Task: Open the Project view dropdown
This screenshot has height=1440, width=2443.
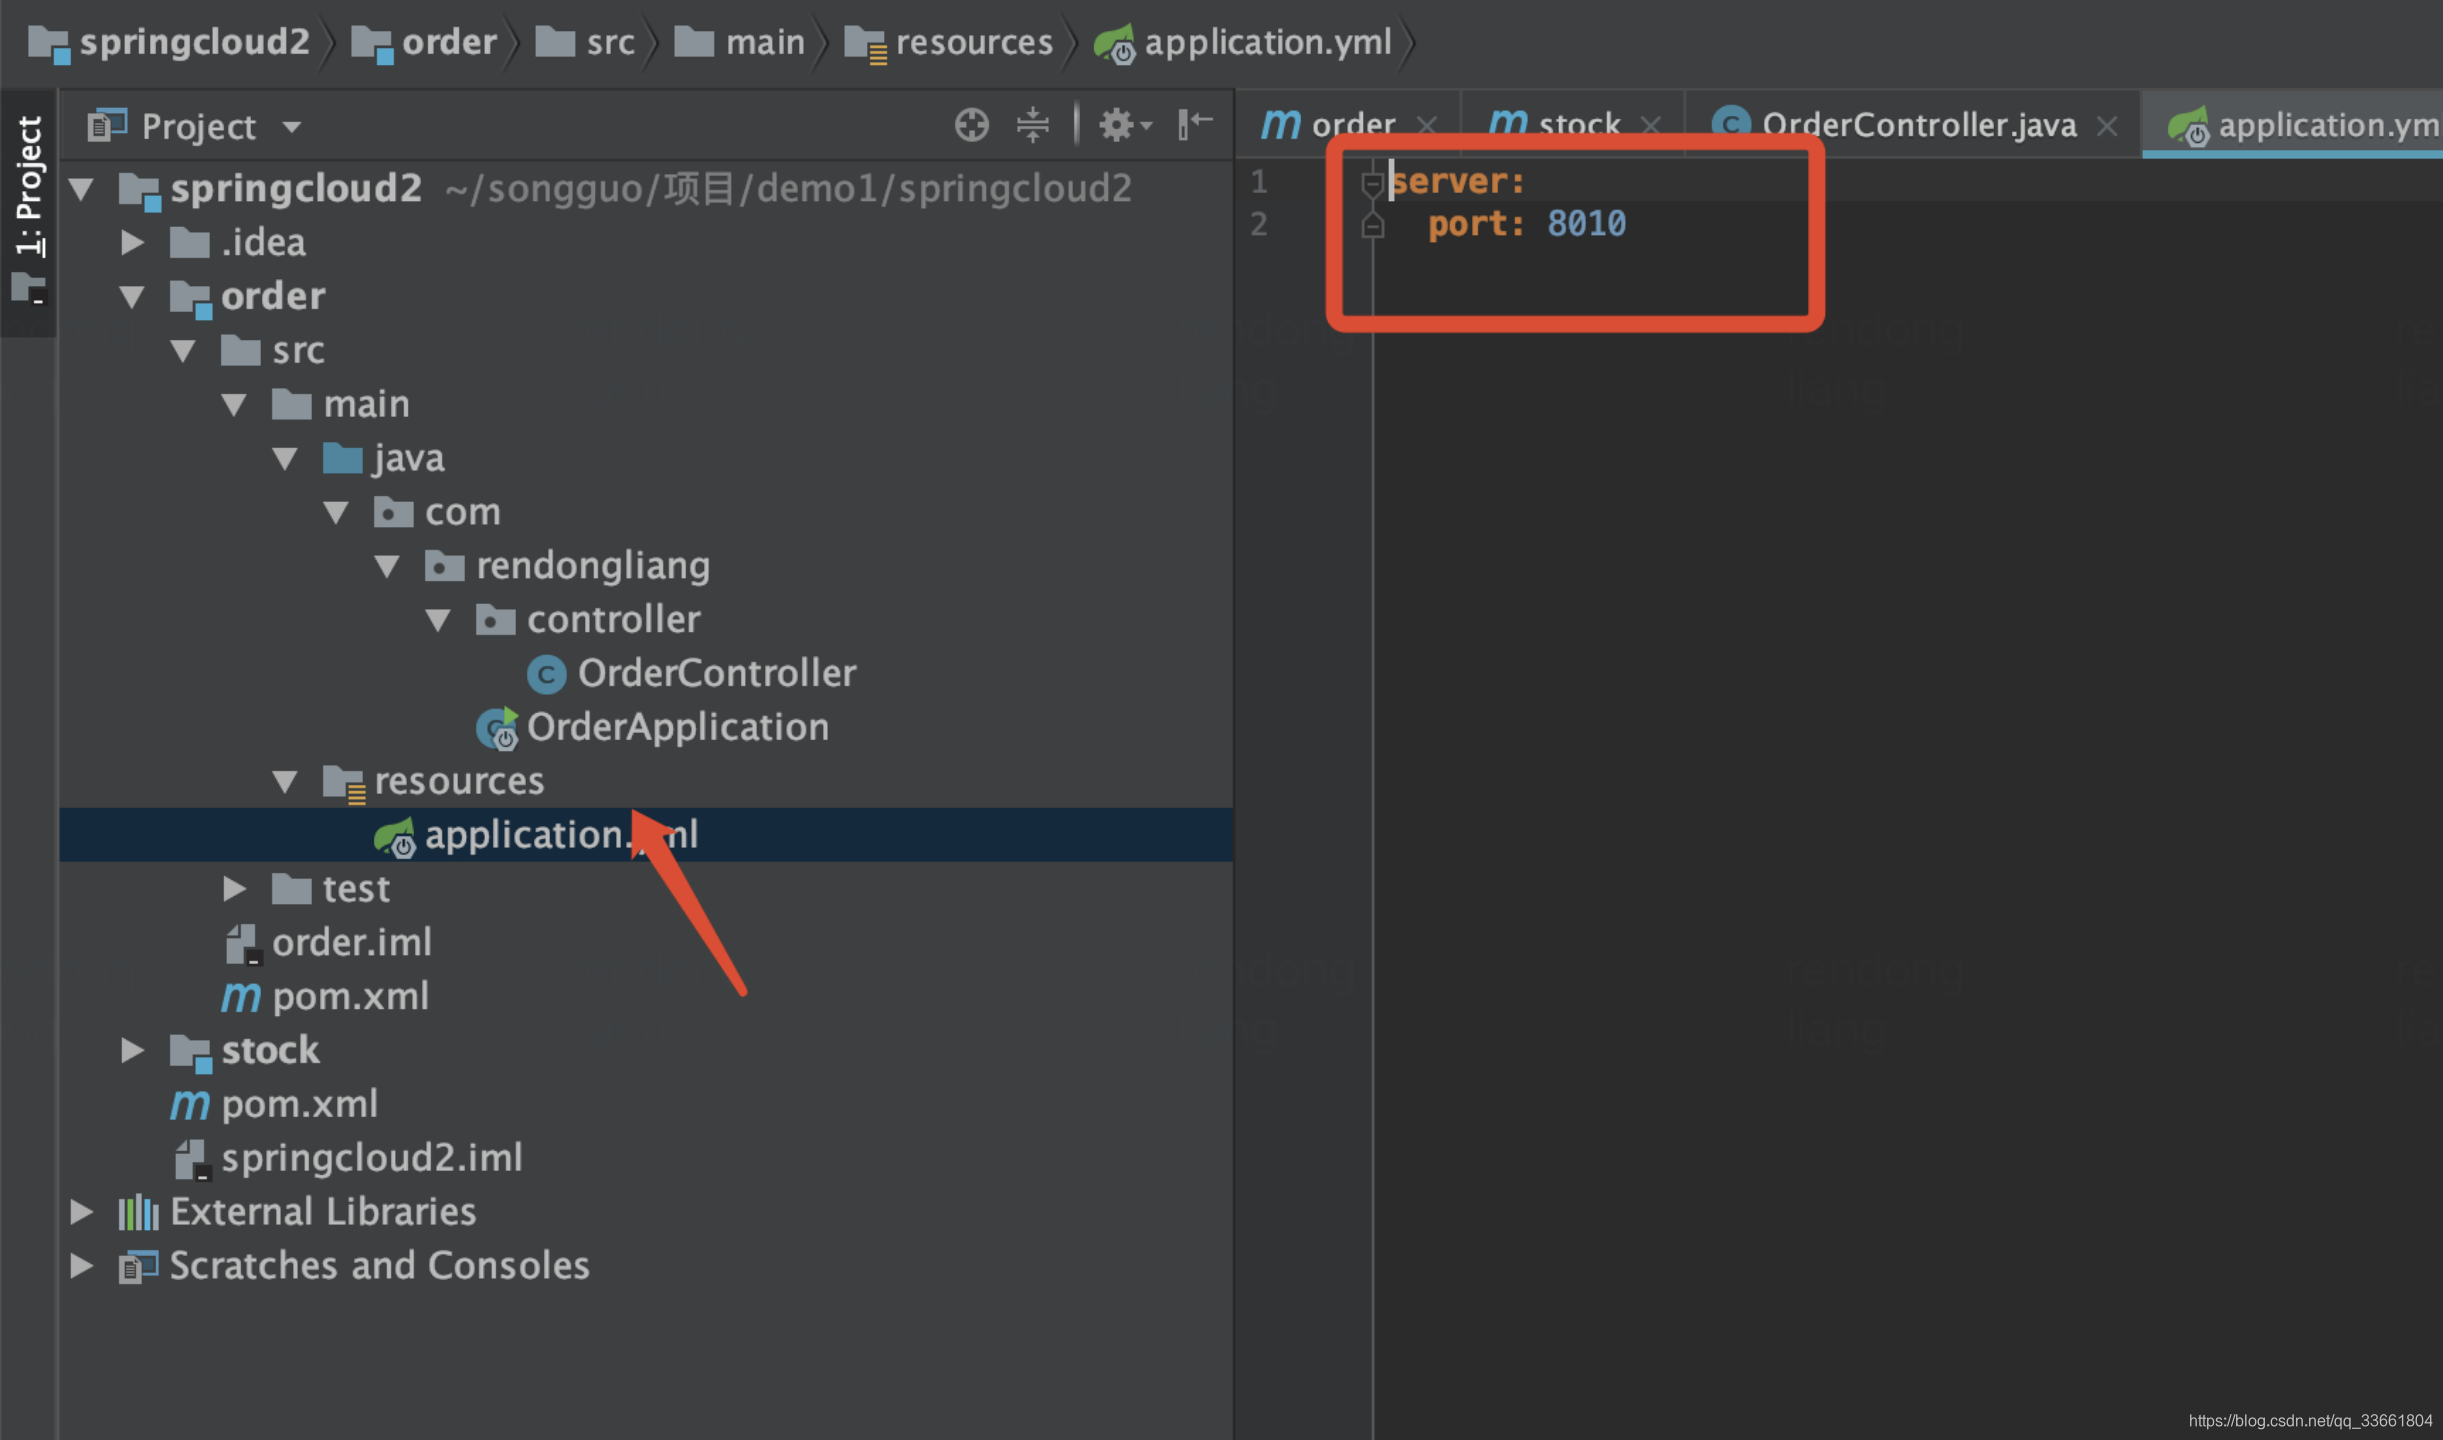Action: (291, 127)
